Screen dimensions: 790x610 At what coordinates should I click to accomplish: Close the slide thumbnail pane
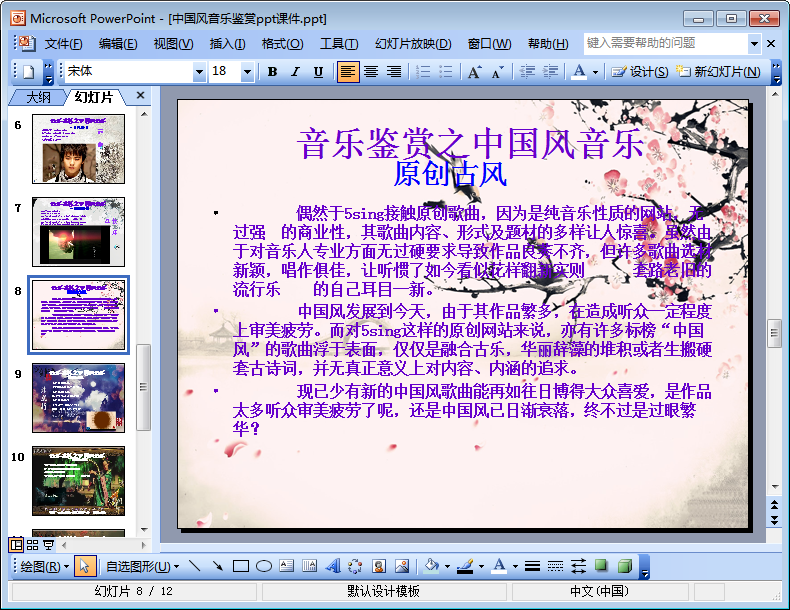[x=141, y=95]
